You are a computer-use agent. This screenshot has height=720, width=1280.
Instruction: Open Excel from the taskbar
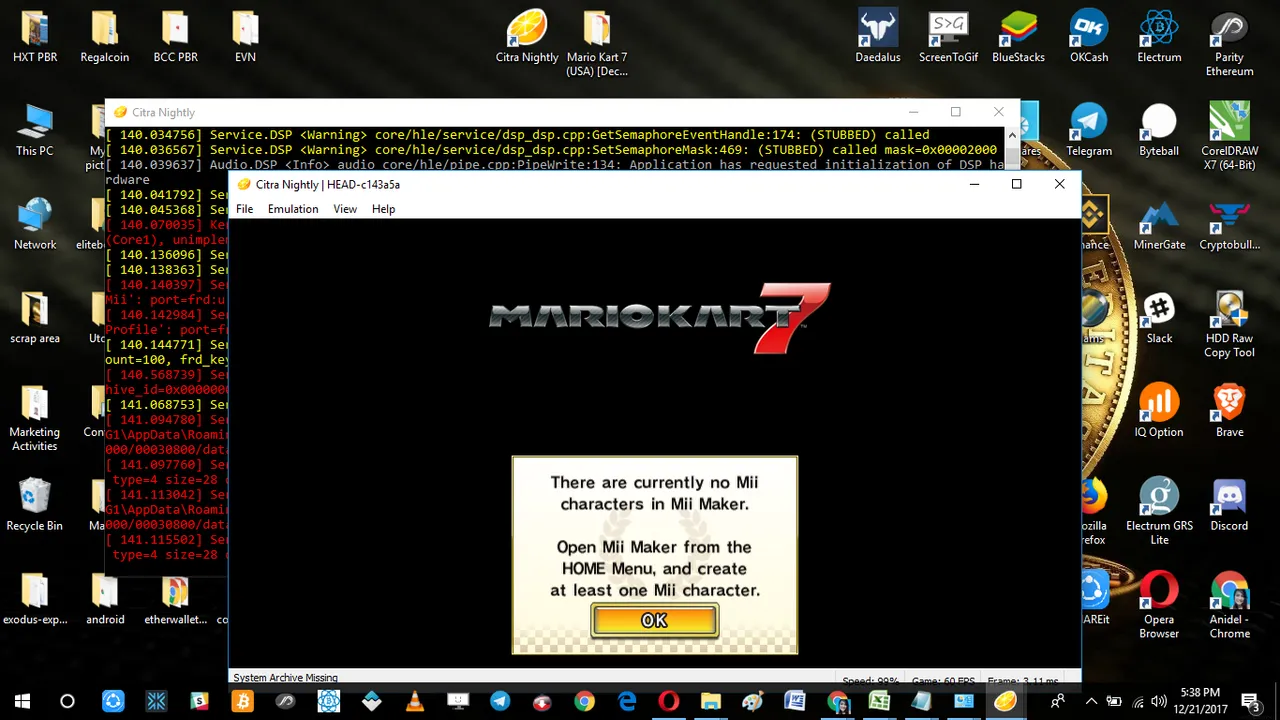click(x=879, y=701)
